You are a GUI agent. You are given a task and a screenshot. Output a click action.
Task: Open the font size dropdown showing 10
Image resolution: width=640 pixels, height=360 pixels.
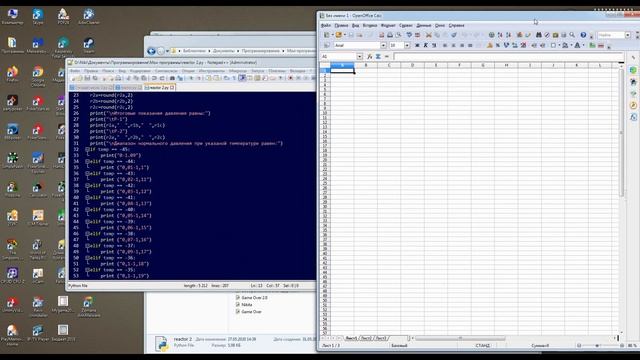tap(407, 45)
